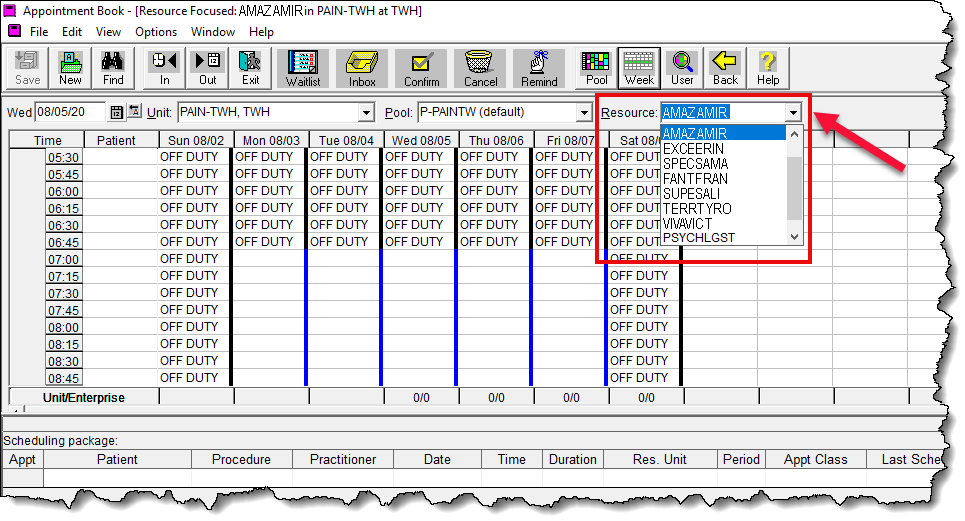Screen dimensions: 965x521
Task: Click the Thu 08/06 column header
Action: [x=496, y=140]
